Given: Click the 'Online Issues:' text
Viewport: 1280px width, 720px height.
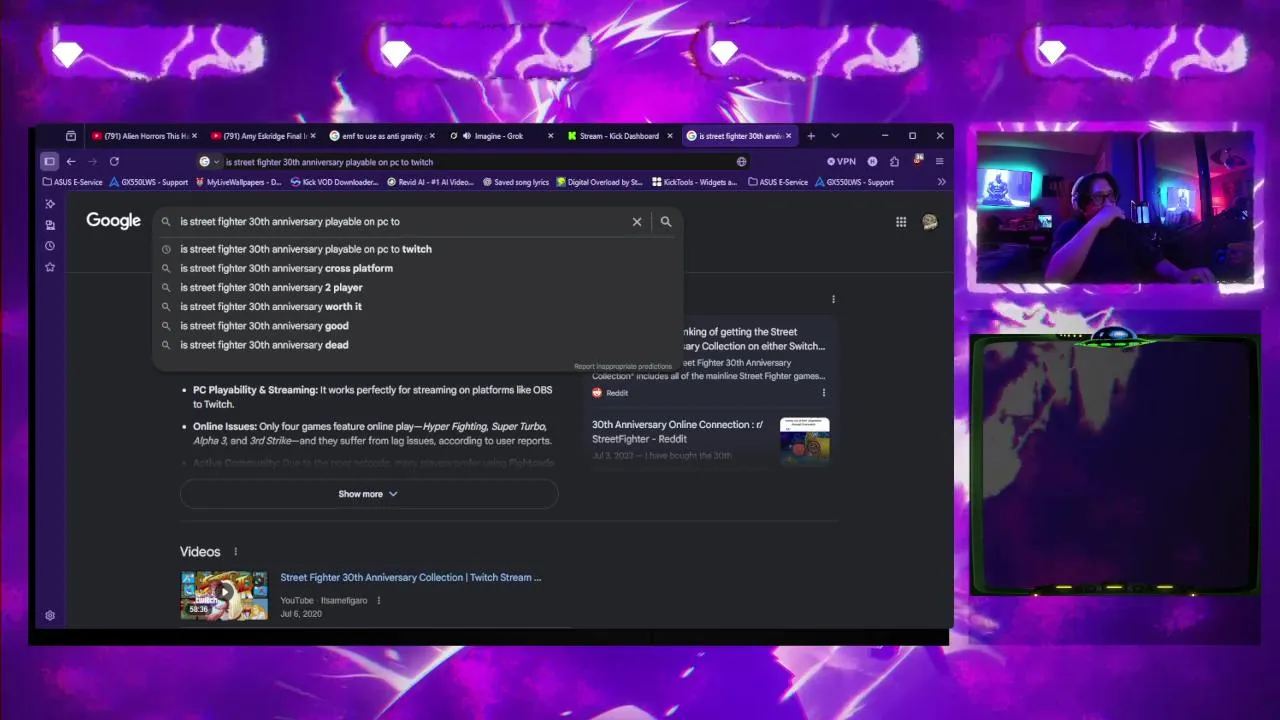Looking at the screenshot, I should click(x=225, y=427).
